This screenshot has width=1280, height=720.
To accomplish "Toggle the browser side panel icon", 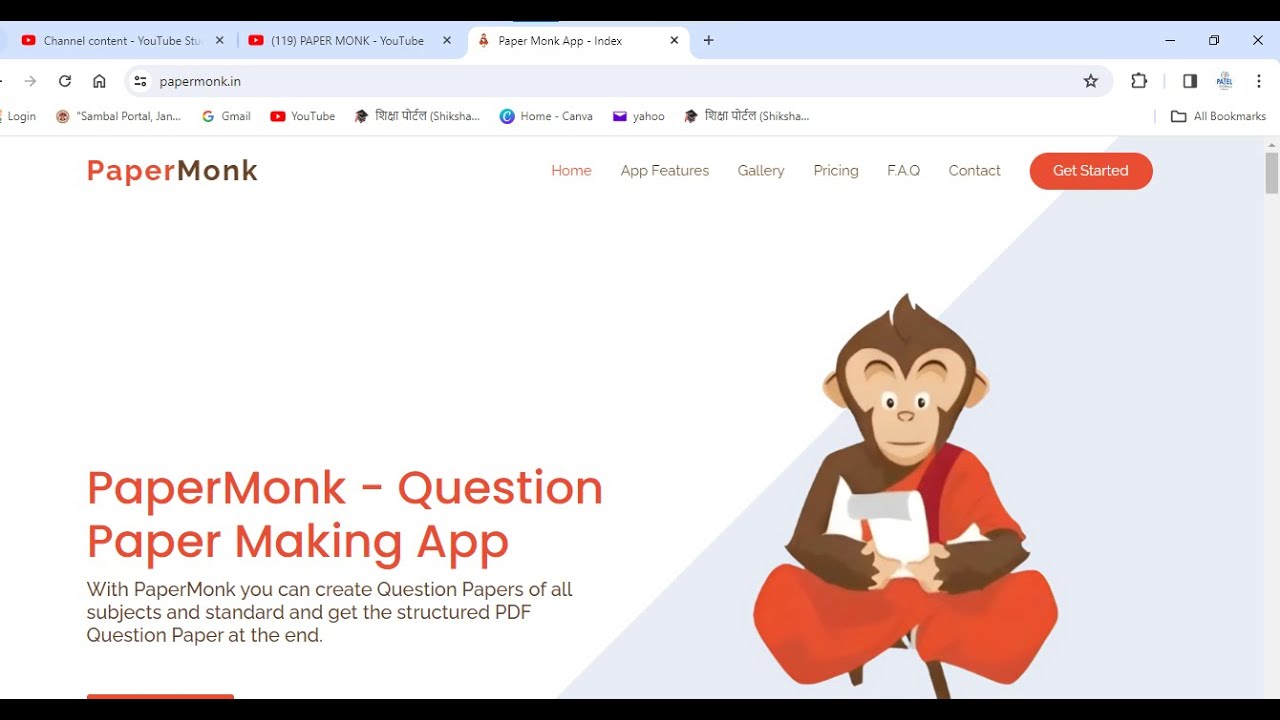I will click(x=1190, y=81).
